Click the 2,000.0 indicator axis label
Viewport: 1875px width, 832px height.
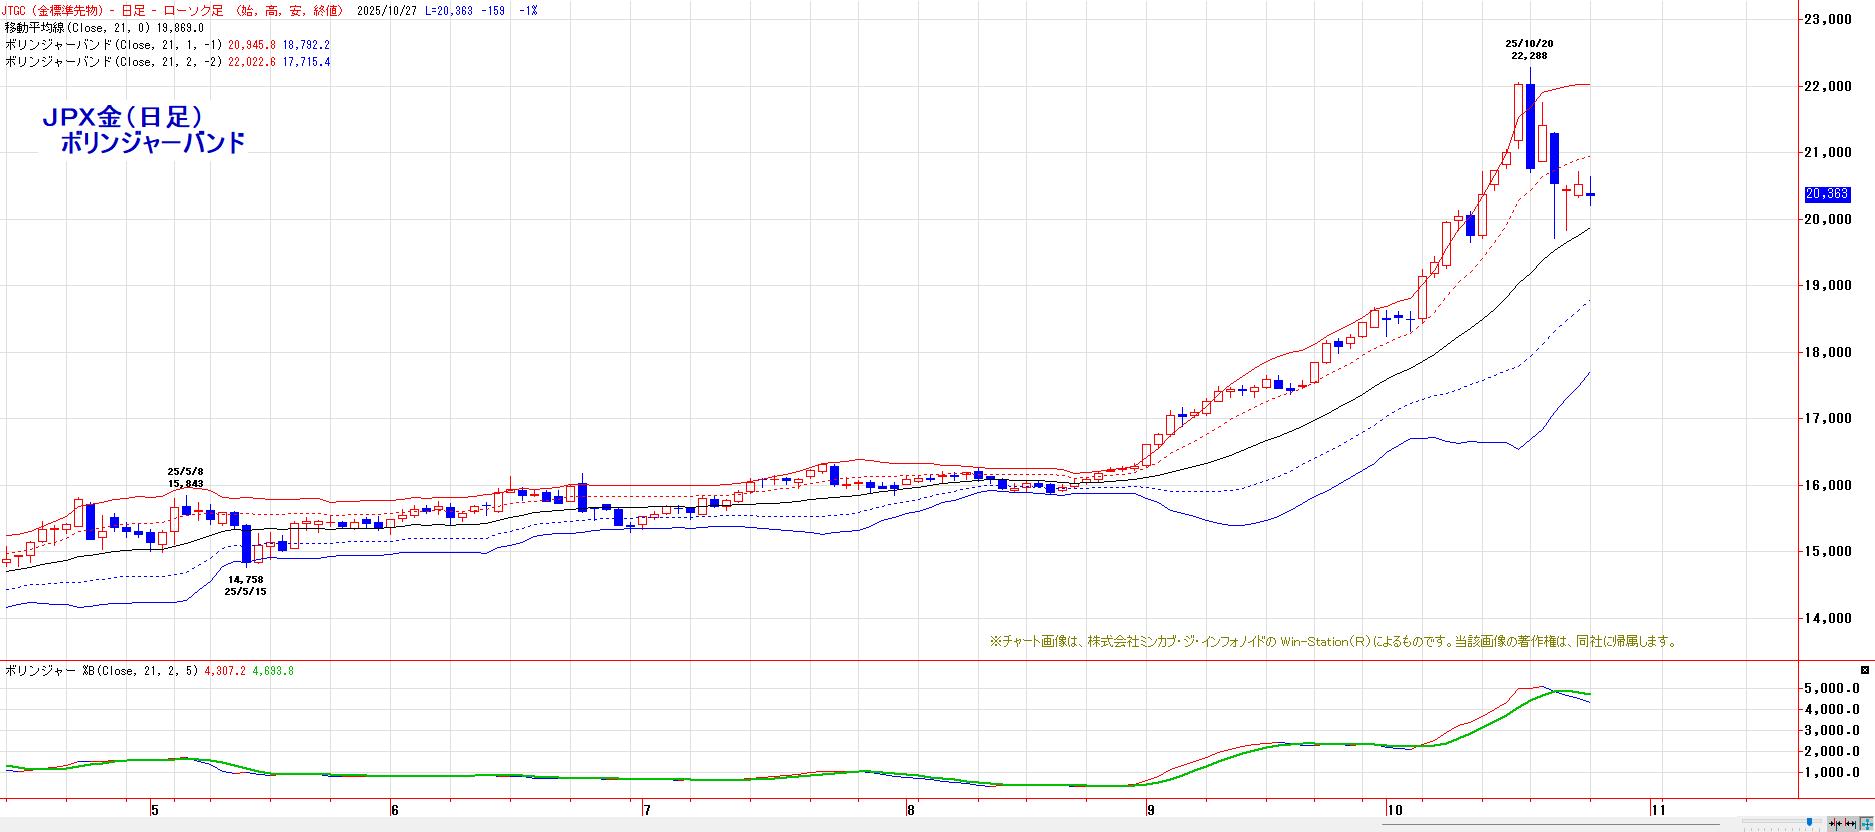pos(1833,752)
